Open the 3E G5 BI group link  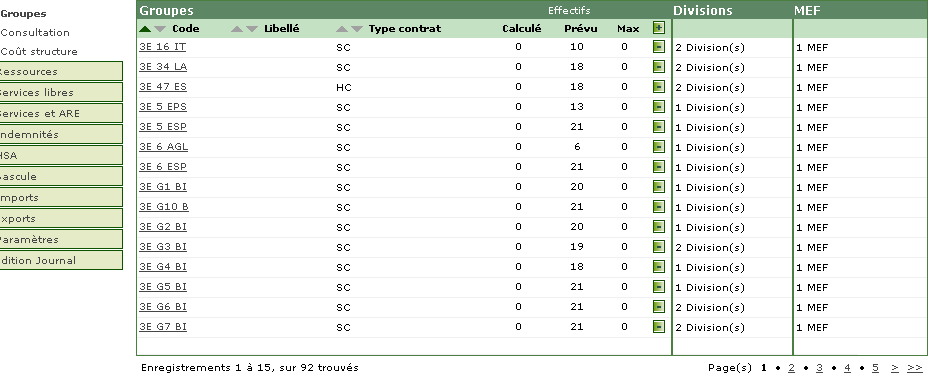(163, 287)
